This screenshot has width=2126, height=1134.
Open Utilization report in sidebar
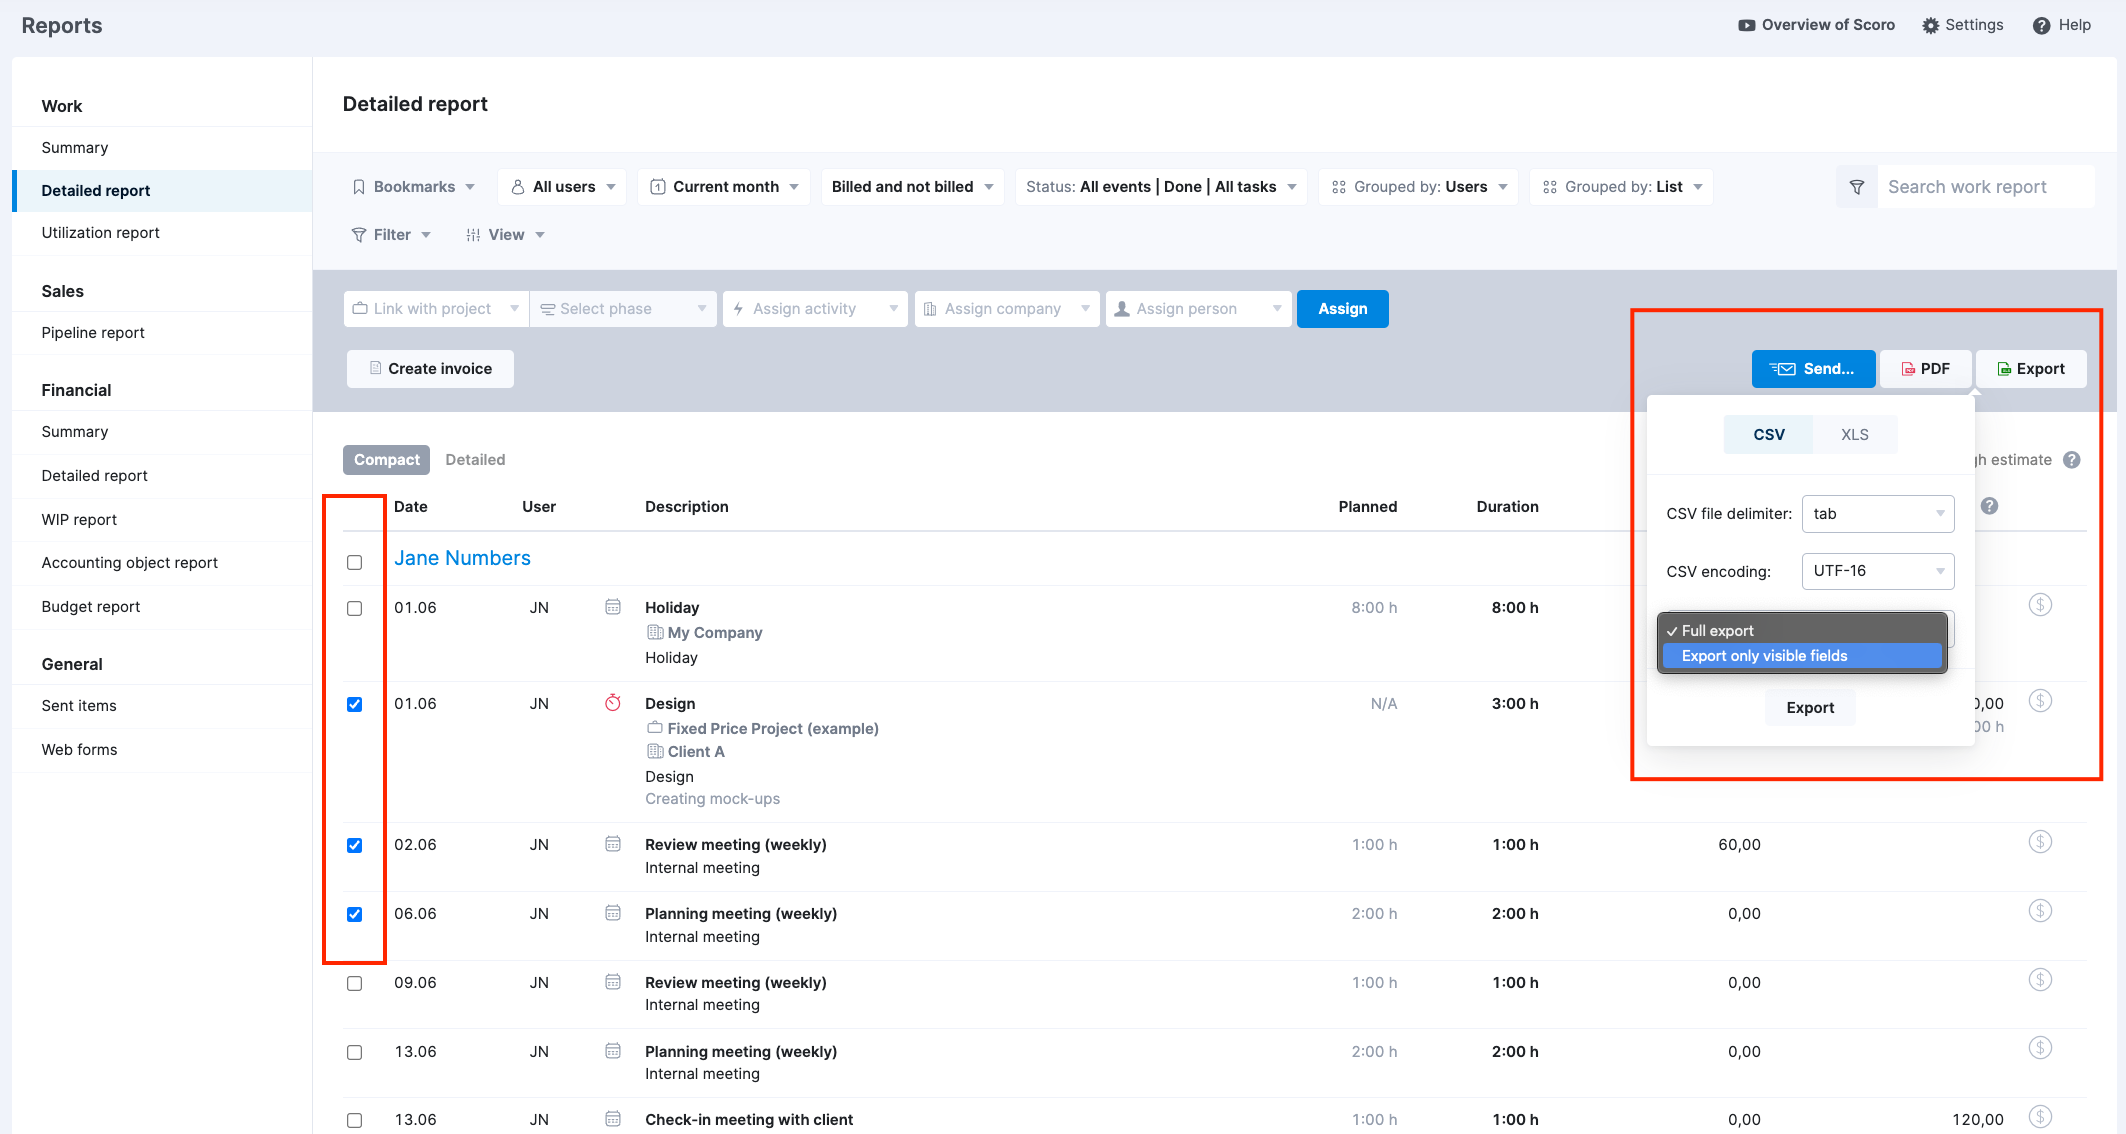pos(163,233)
